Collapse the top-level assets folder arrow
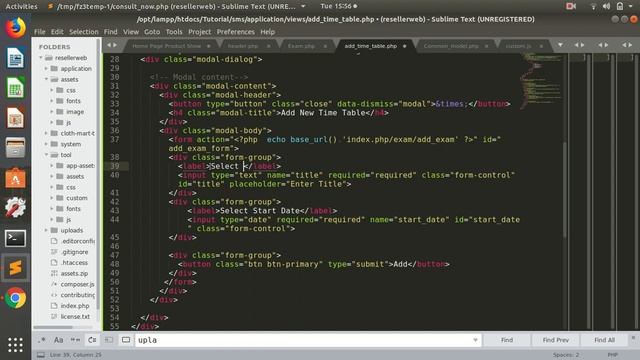 pos(46,79)
